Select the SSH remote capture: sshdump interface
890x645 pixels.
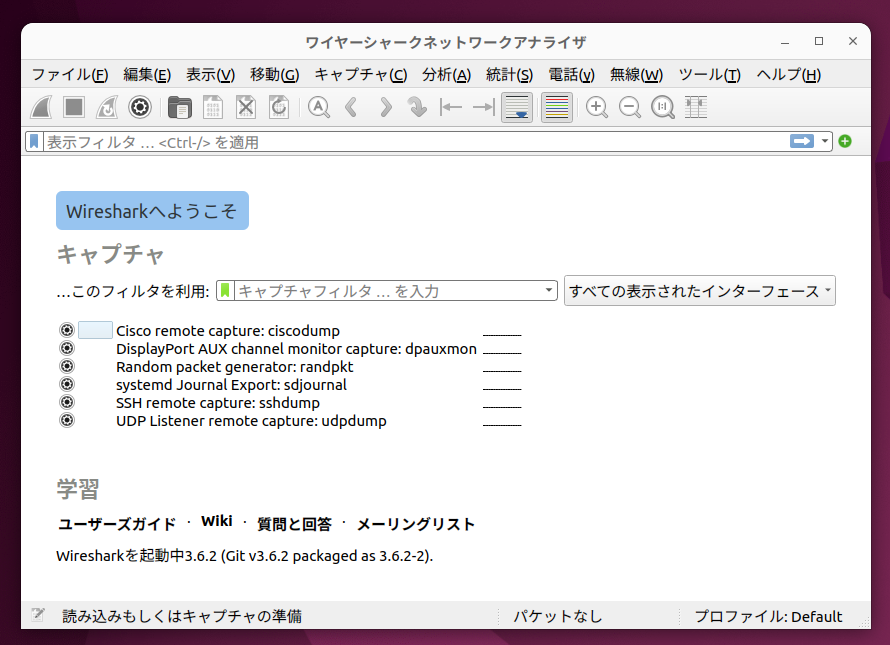[217, 403]
